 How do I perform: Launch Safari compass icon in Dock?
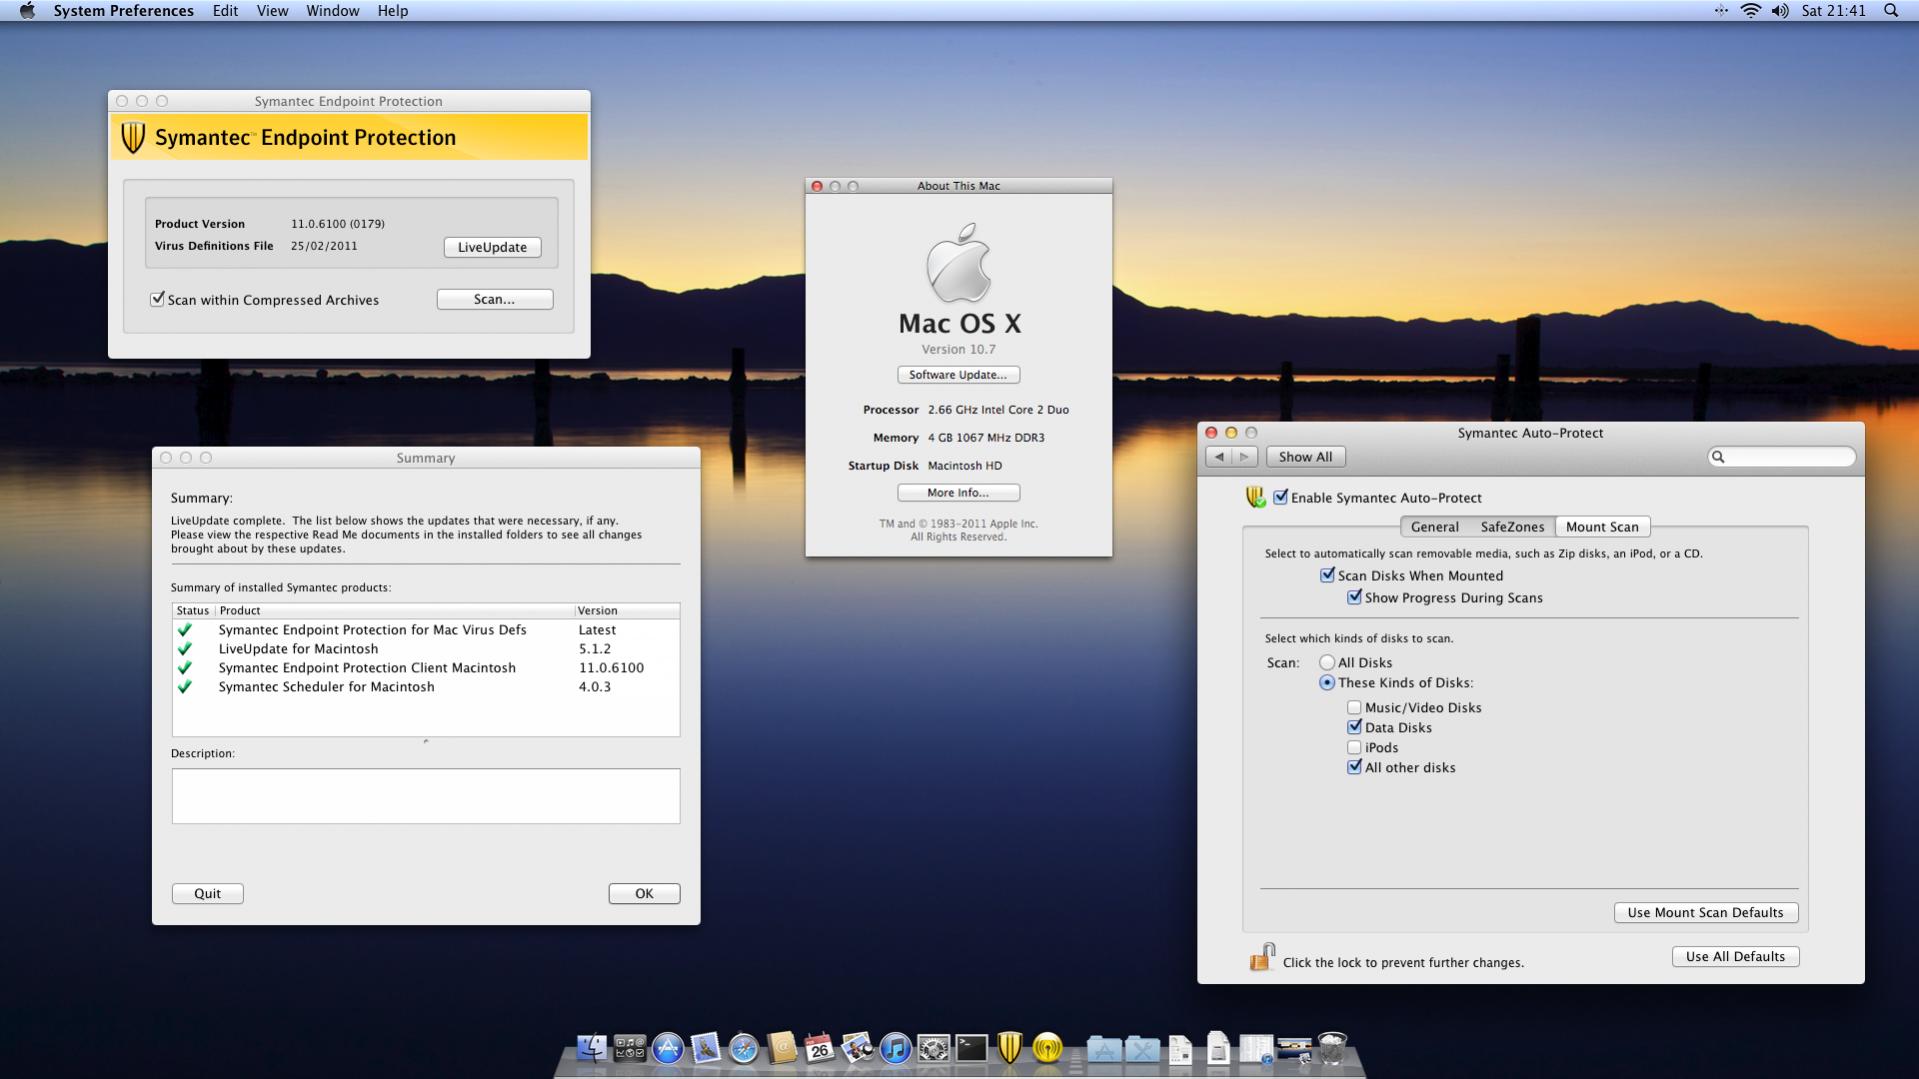click(x=744, y=1047)
